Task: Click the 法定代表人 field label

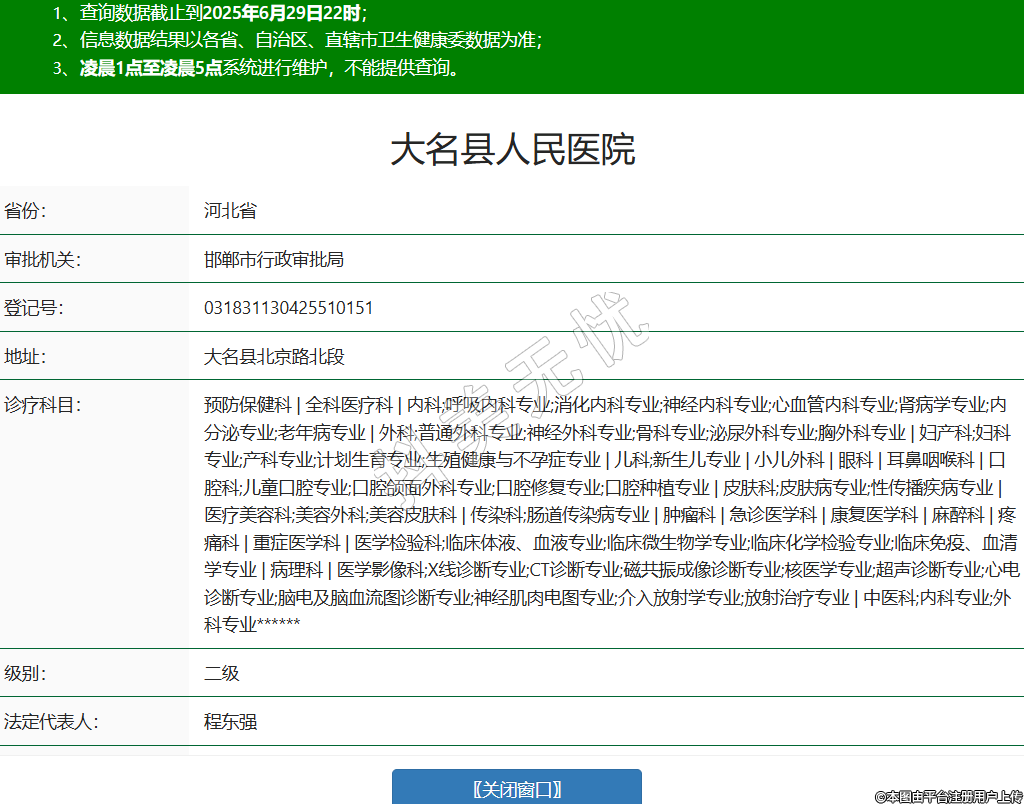Action: point(50,721)
